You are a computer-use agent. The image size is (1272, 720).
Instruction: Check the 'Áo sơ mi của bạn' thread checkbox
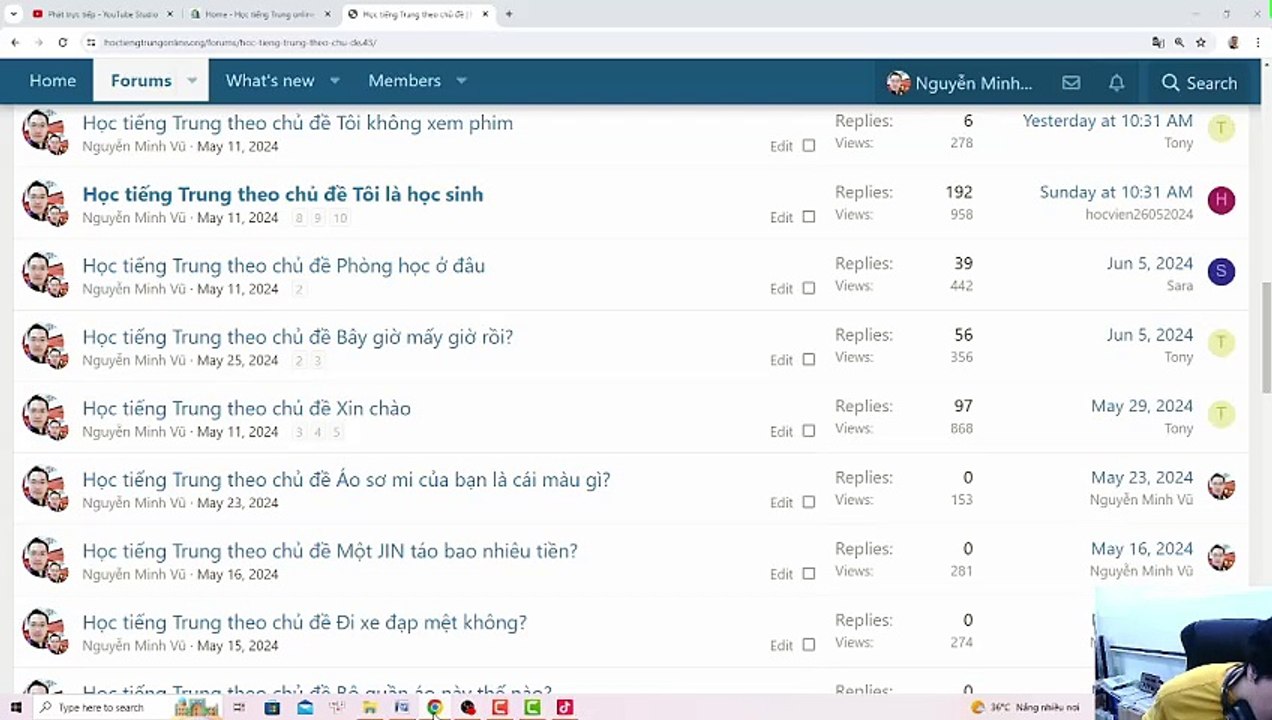[809, 502]
